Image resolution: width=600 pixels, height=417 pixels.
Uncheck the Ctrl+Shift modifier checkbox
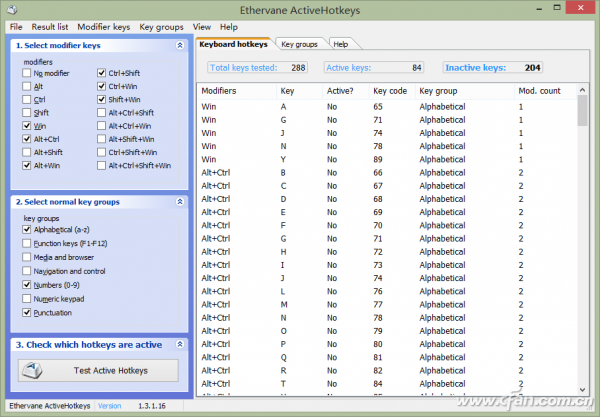point(102,74)
